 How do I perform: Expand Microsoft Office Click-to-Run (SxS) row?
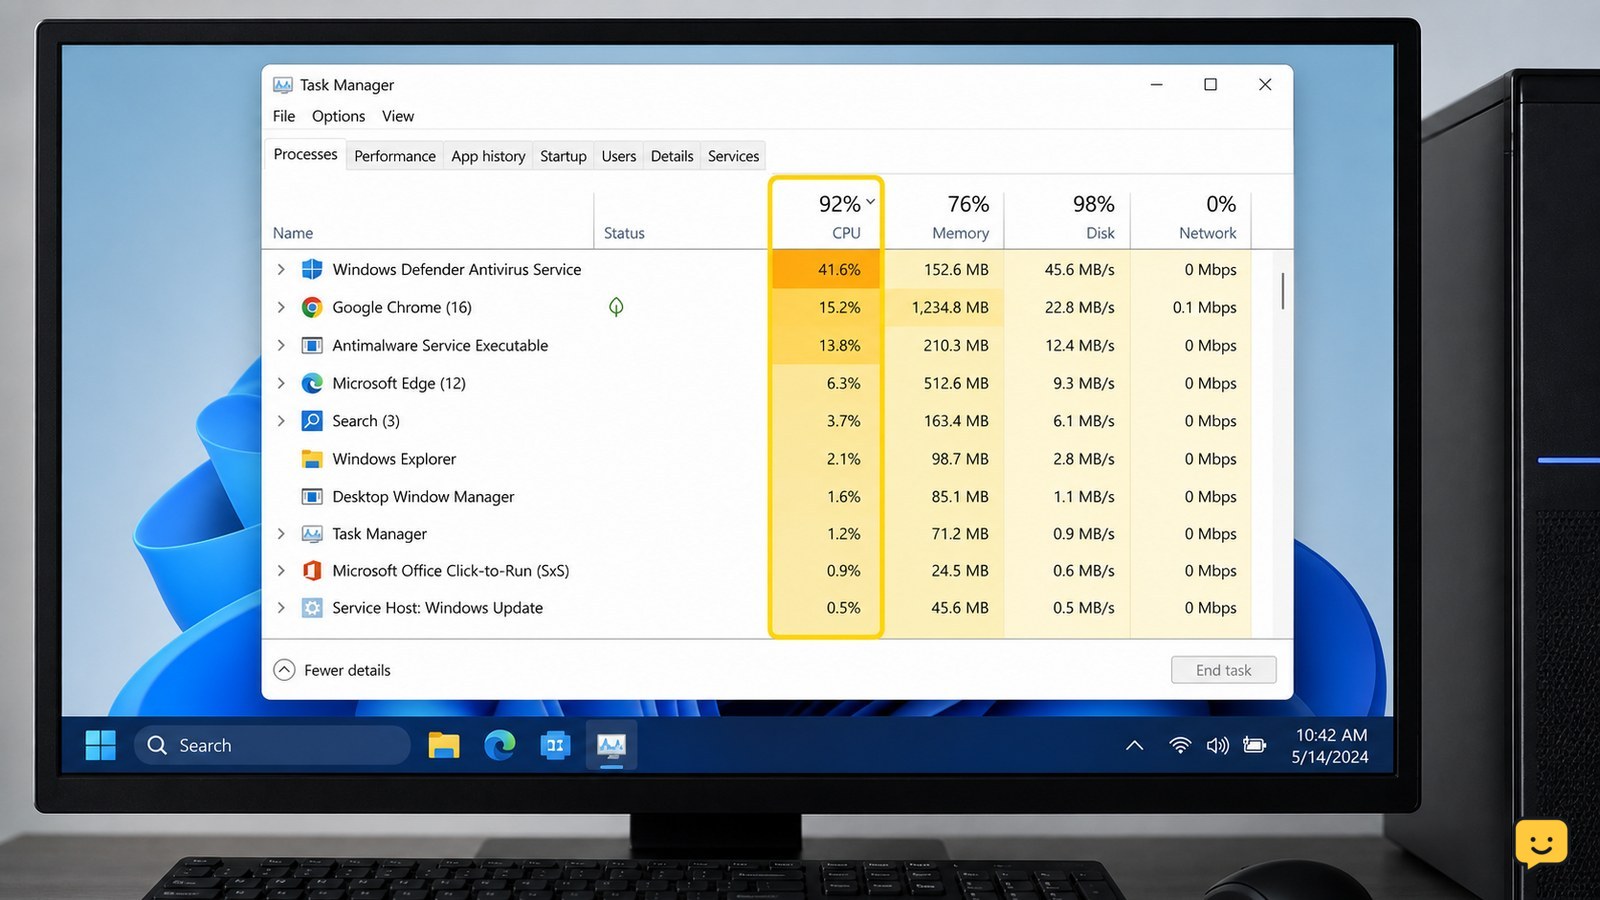[x=281, y=571]
